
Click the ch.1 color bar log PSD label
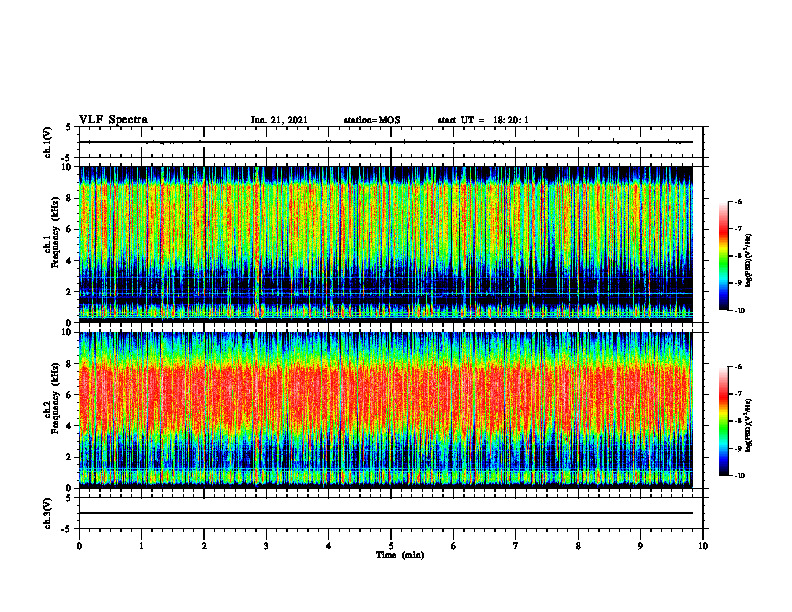(749, 261)
